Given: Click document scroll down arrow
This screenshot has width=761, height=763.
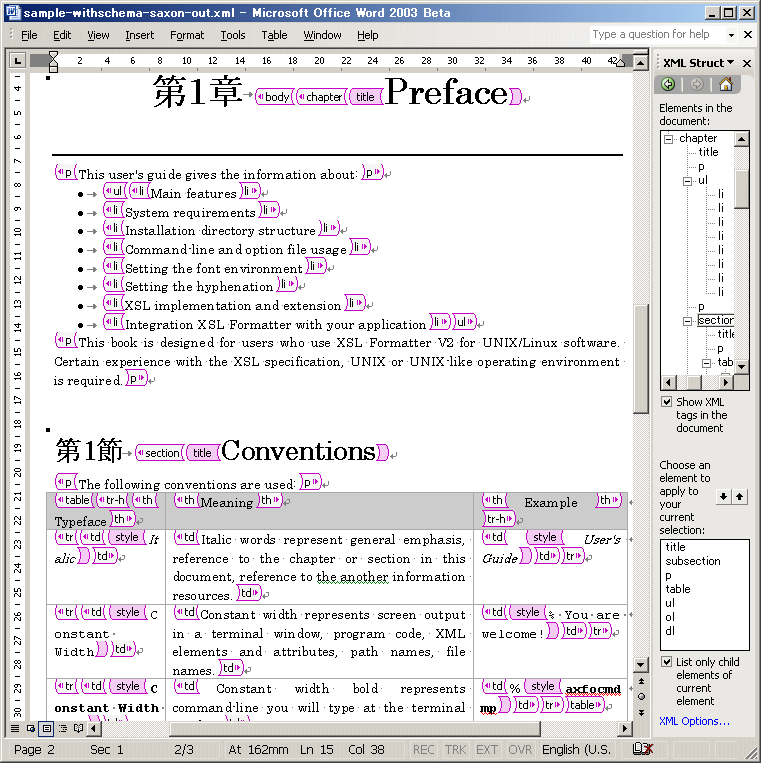Looking at the screenshot, I should pos(641,665).
